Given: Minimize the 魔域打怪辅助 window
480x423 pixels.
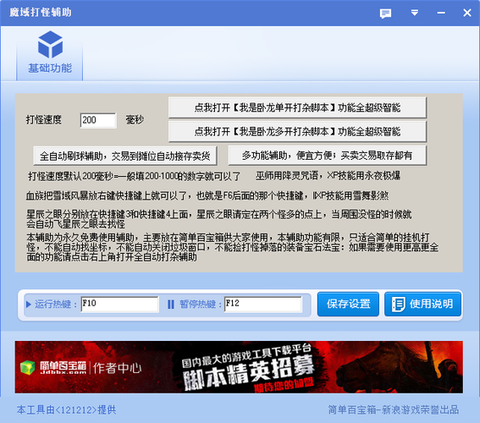Looking at the screenshot, I should point(441,13).
